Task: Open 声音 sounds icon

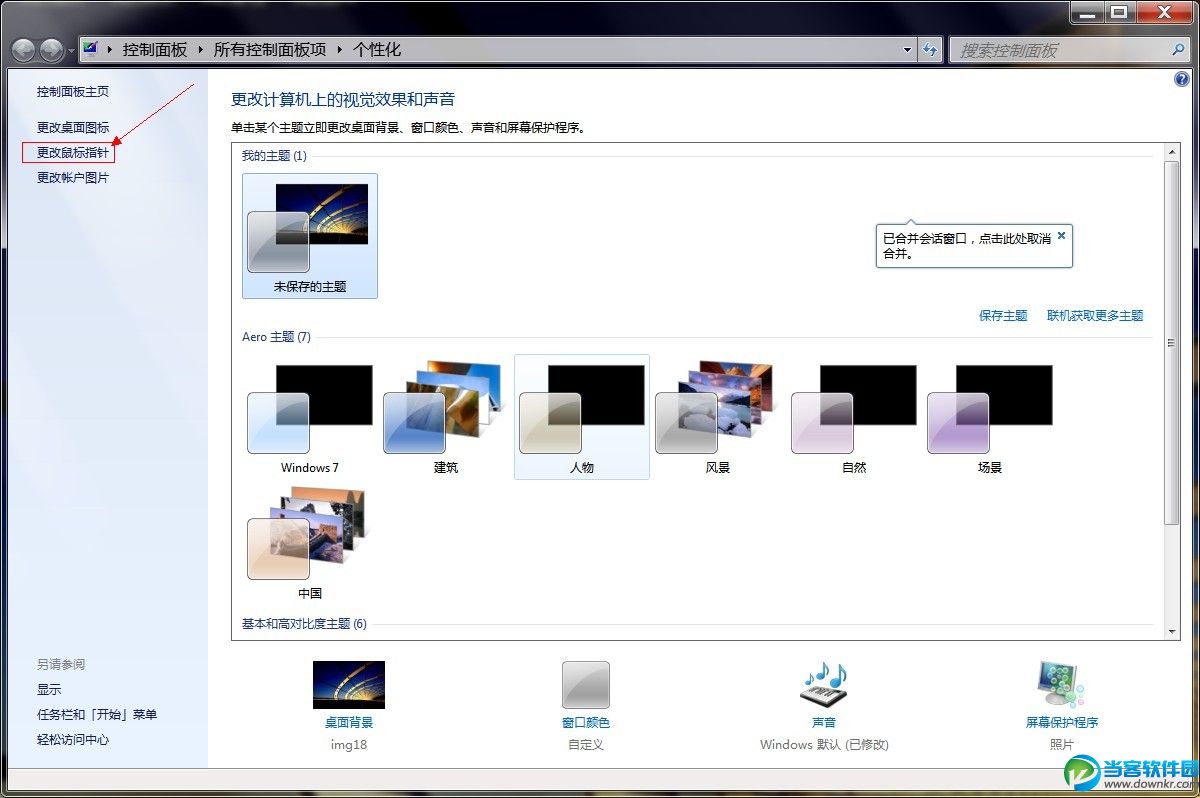Action: [824, 685]
